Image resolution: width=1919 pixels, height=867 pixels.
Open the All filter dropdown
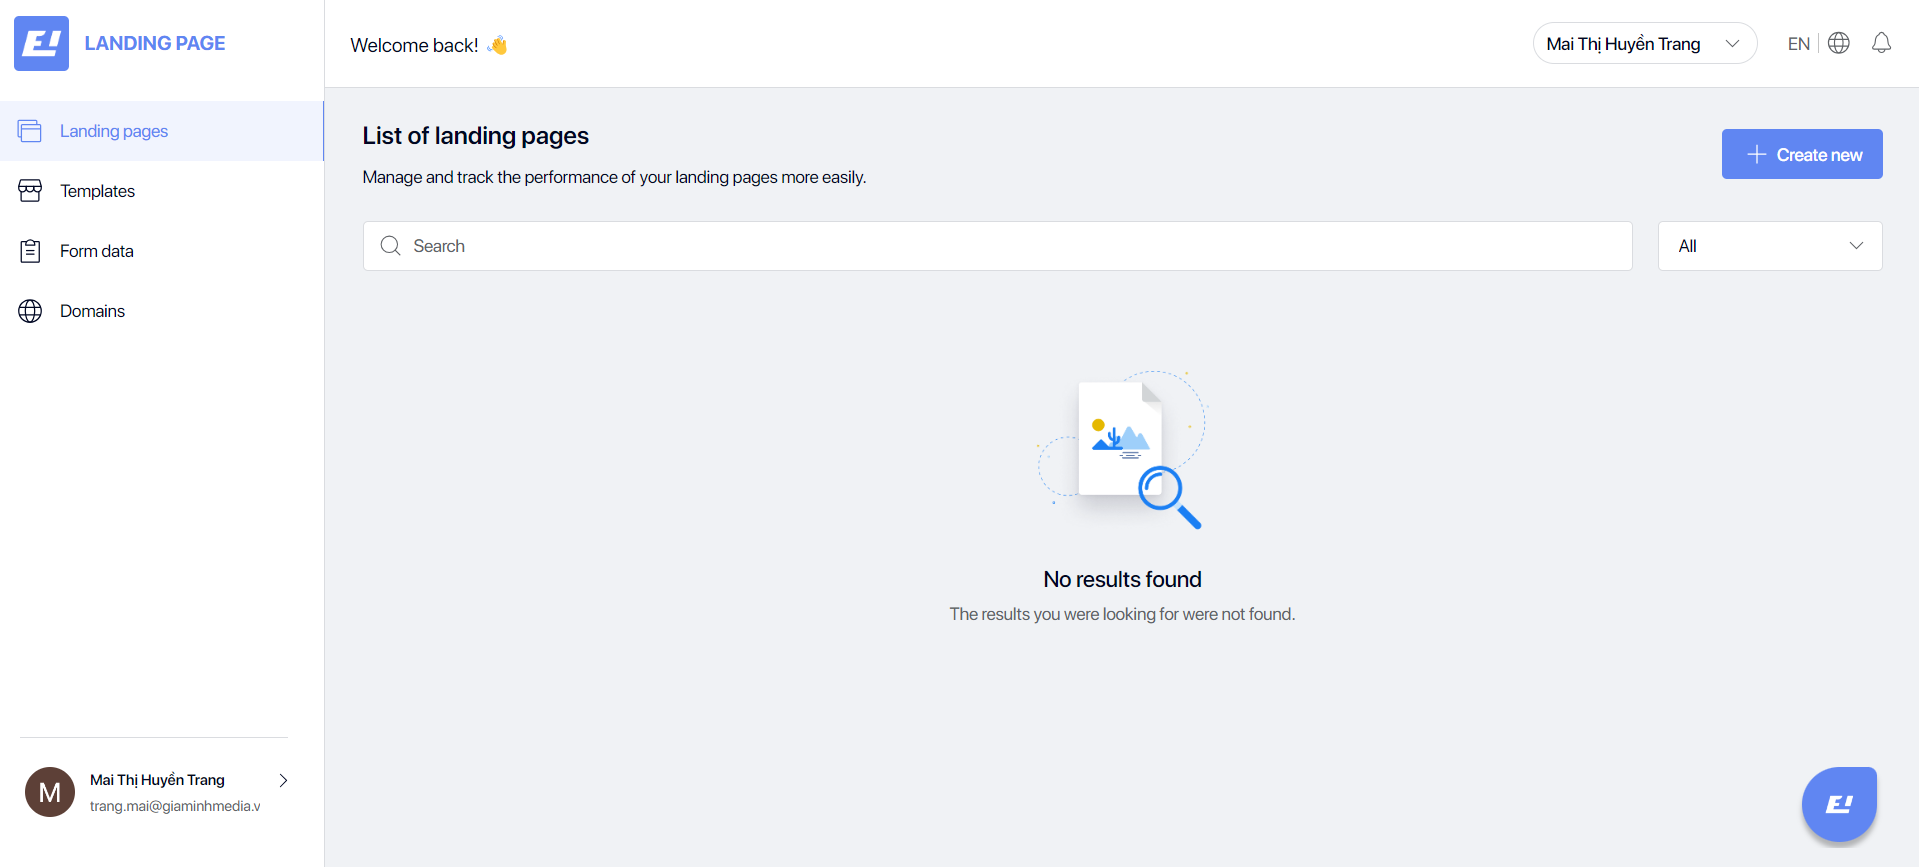1769,246
